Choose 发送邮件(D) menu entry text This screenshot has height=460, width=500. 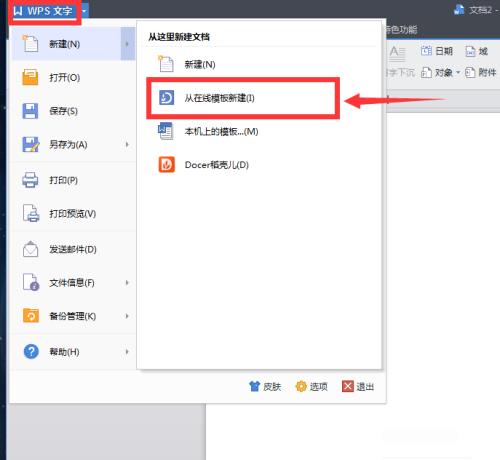[x=73, y=249]
